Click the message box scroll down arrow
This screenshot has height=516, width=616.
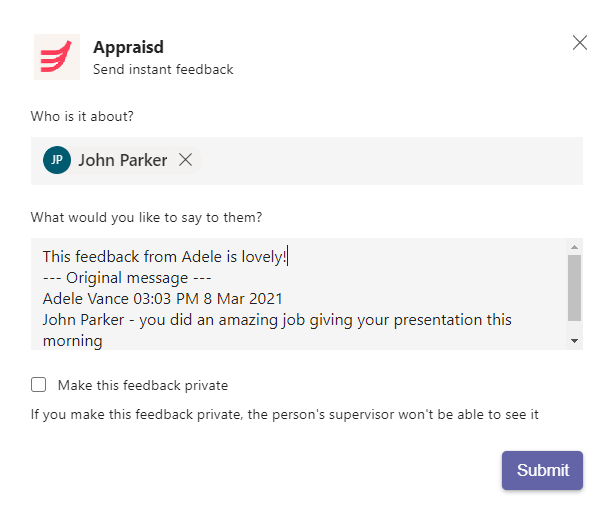574,341
